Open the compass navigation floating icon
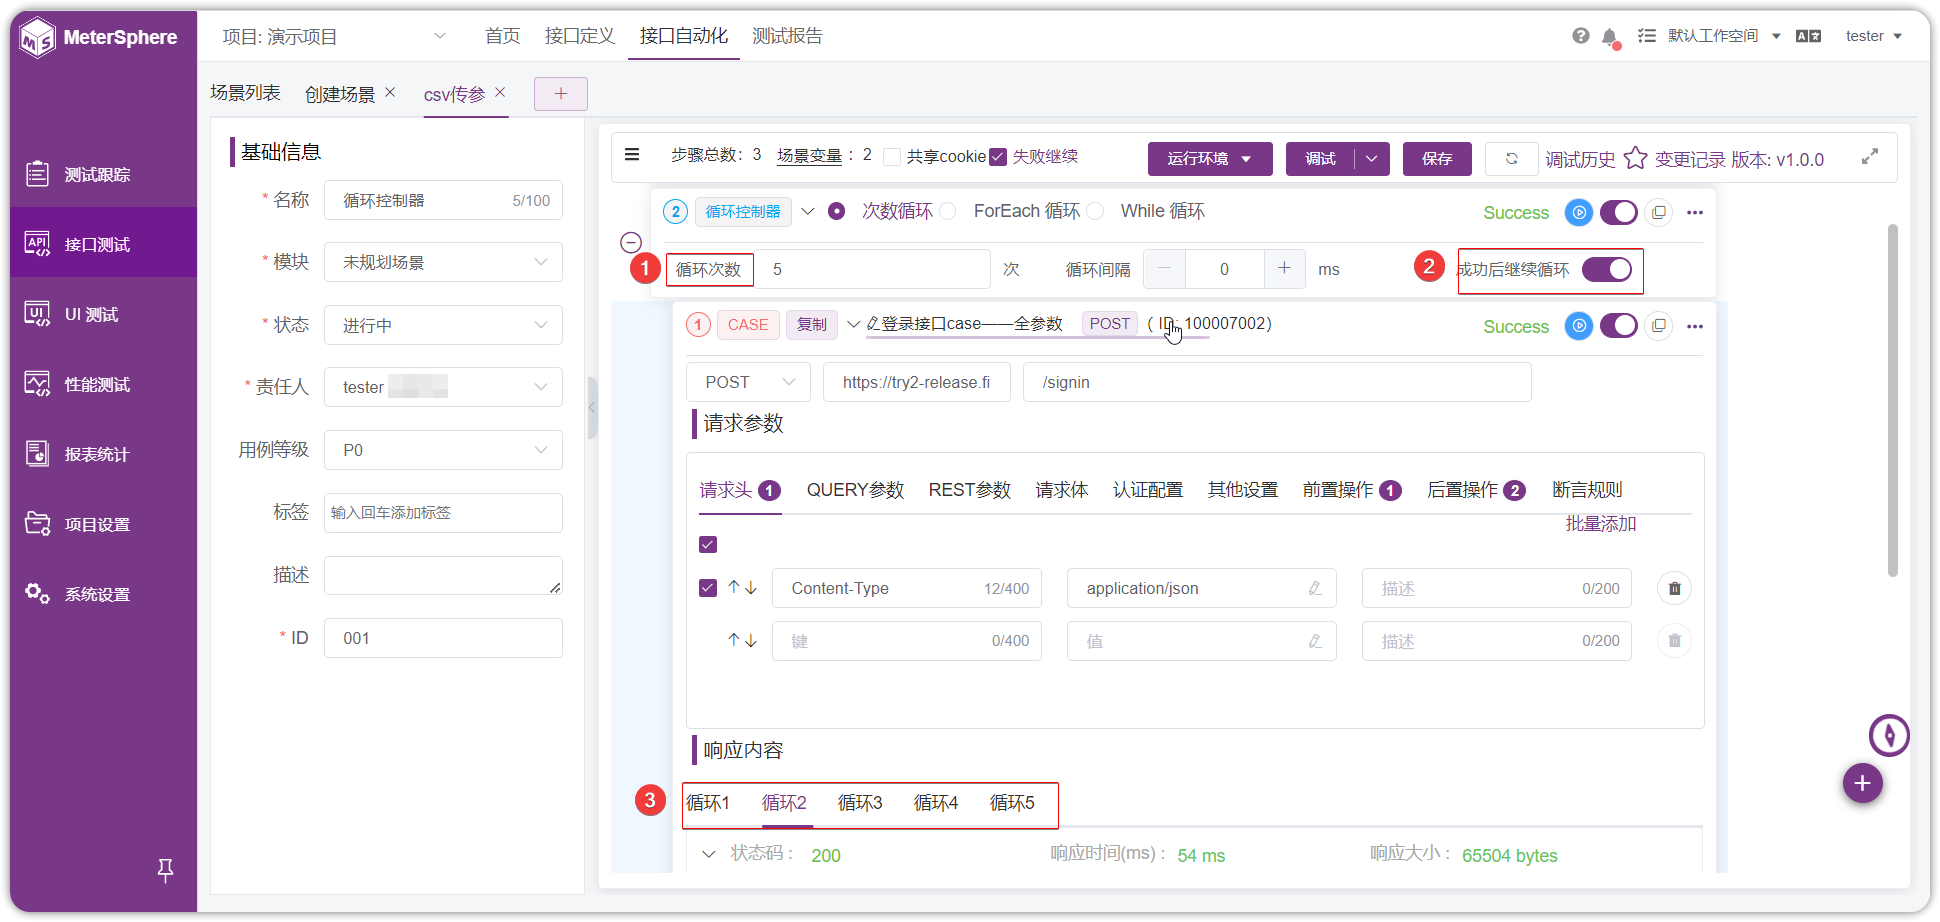The image size is (1940, 922). coord(1889,736)
